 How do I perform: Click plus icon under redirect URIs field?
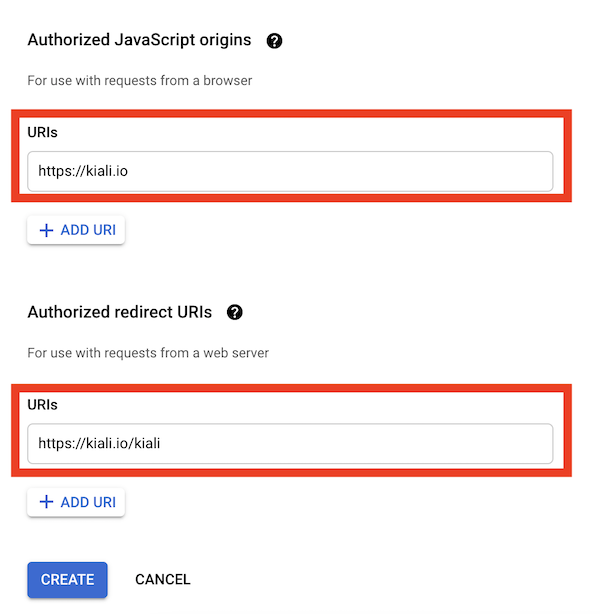click(x=45, y=502)
